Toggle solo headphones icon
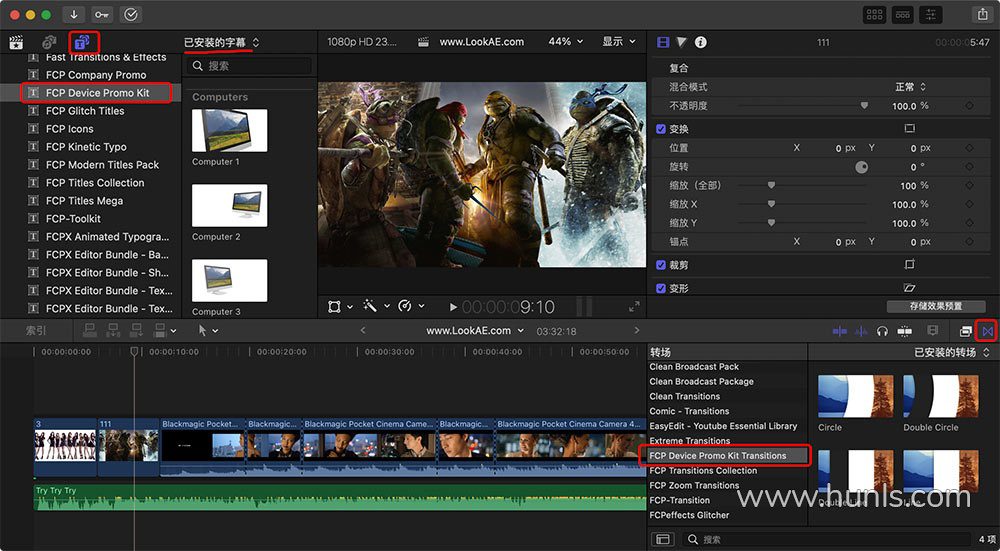 883,331
